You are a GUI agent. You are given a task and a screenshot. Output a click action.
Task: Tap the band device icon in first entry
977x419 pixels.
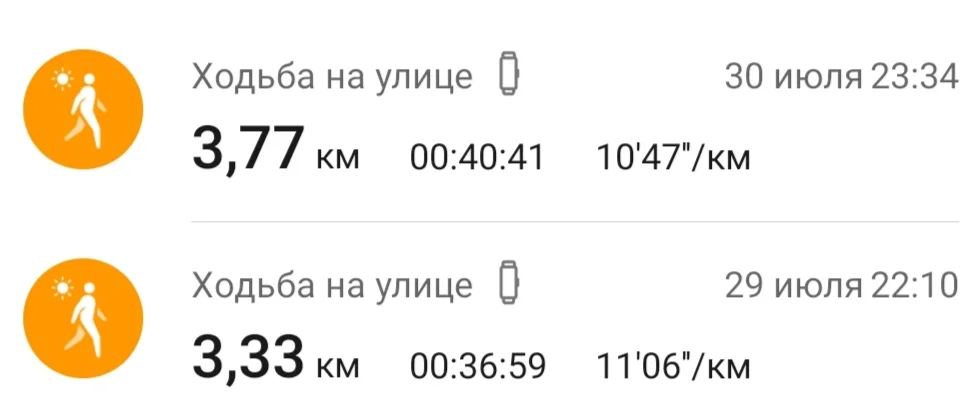tap(511, 77)
